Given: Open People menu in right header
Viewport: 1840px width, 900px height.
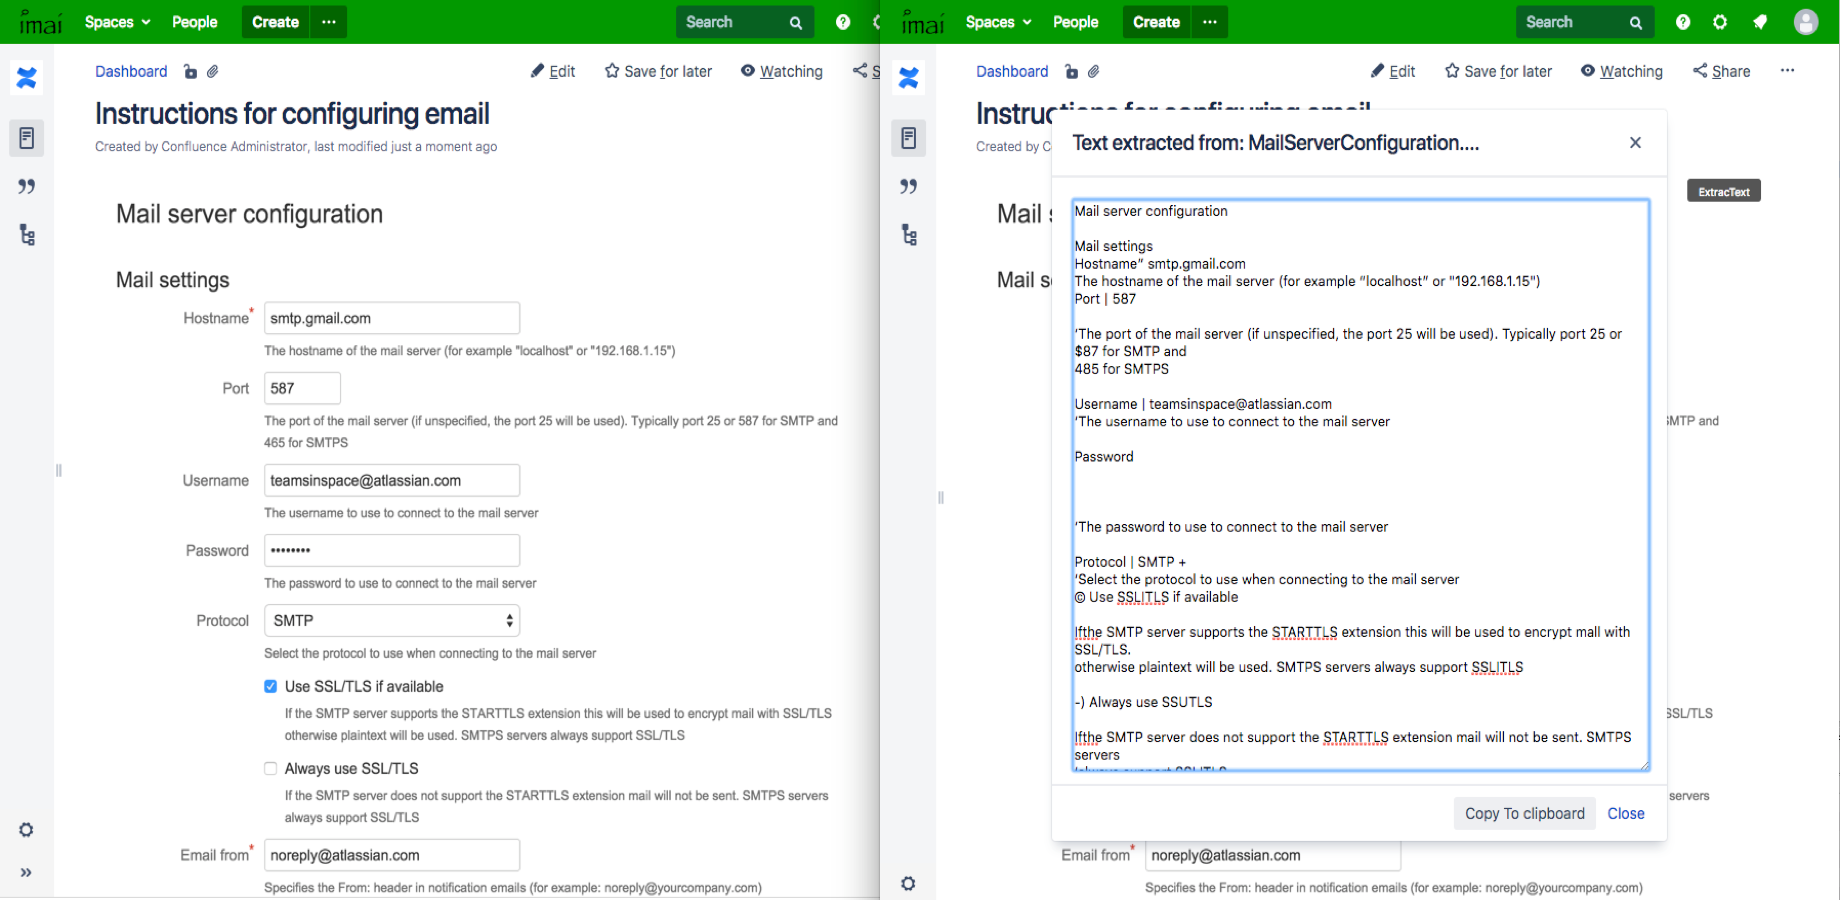Looking at the screenshot, I should point(1076,22).
